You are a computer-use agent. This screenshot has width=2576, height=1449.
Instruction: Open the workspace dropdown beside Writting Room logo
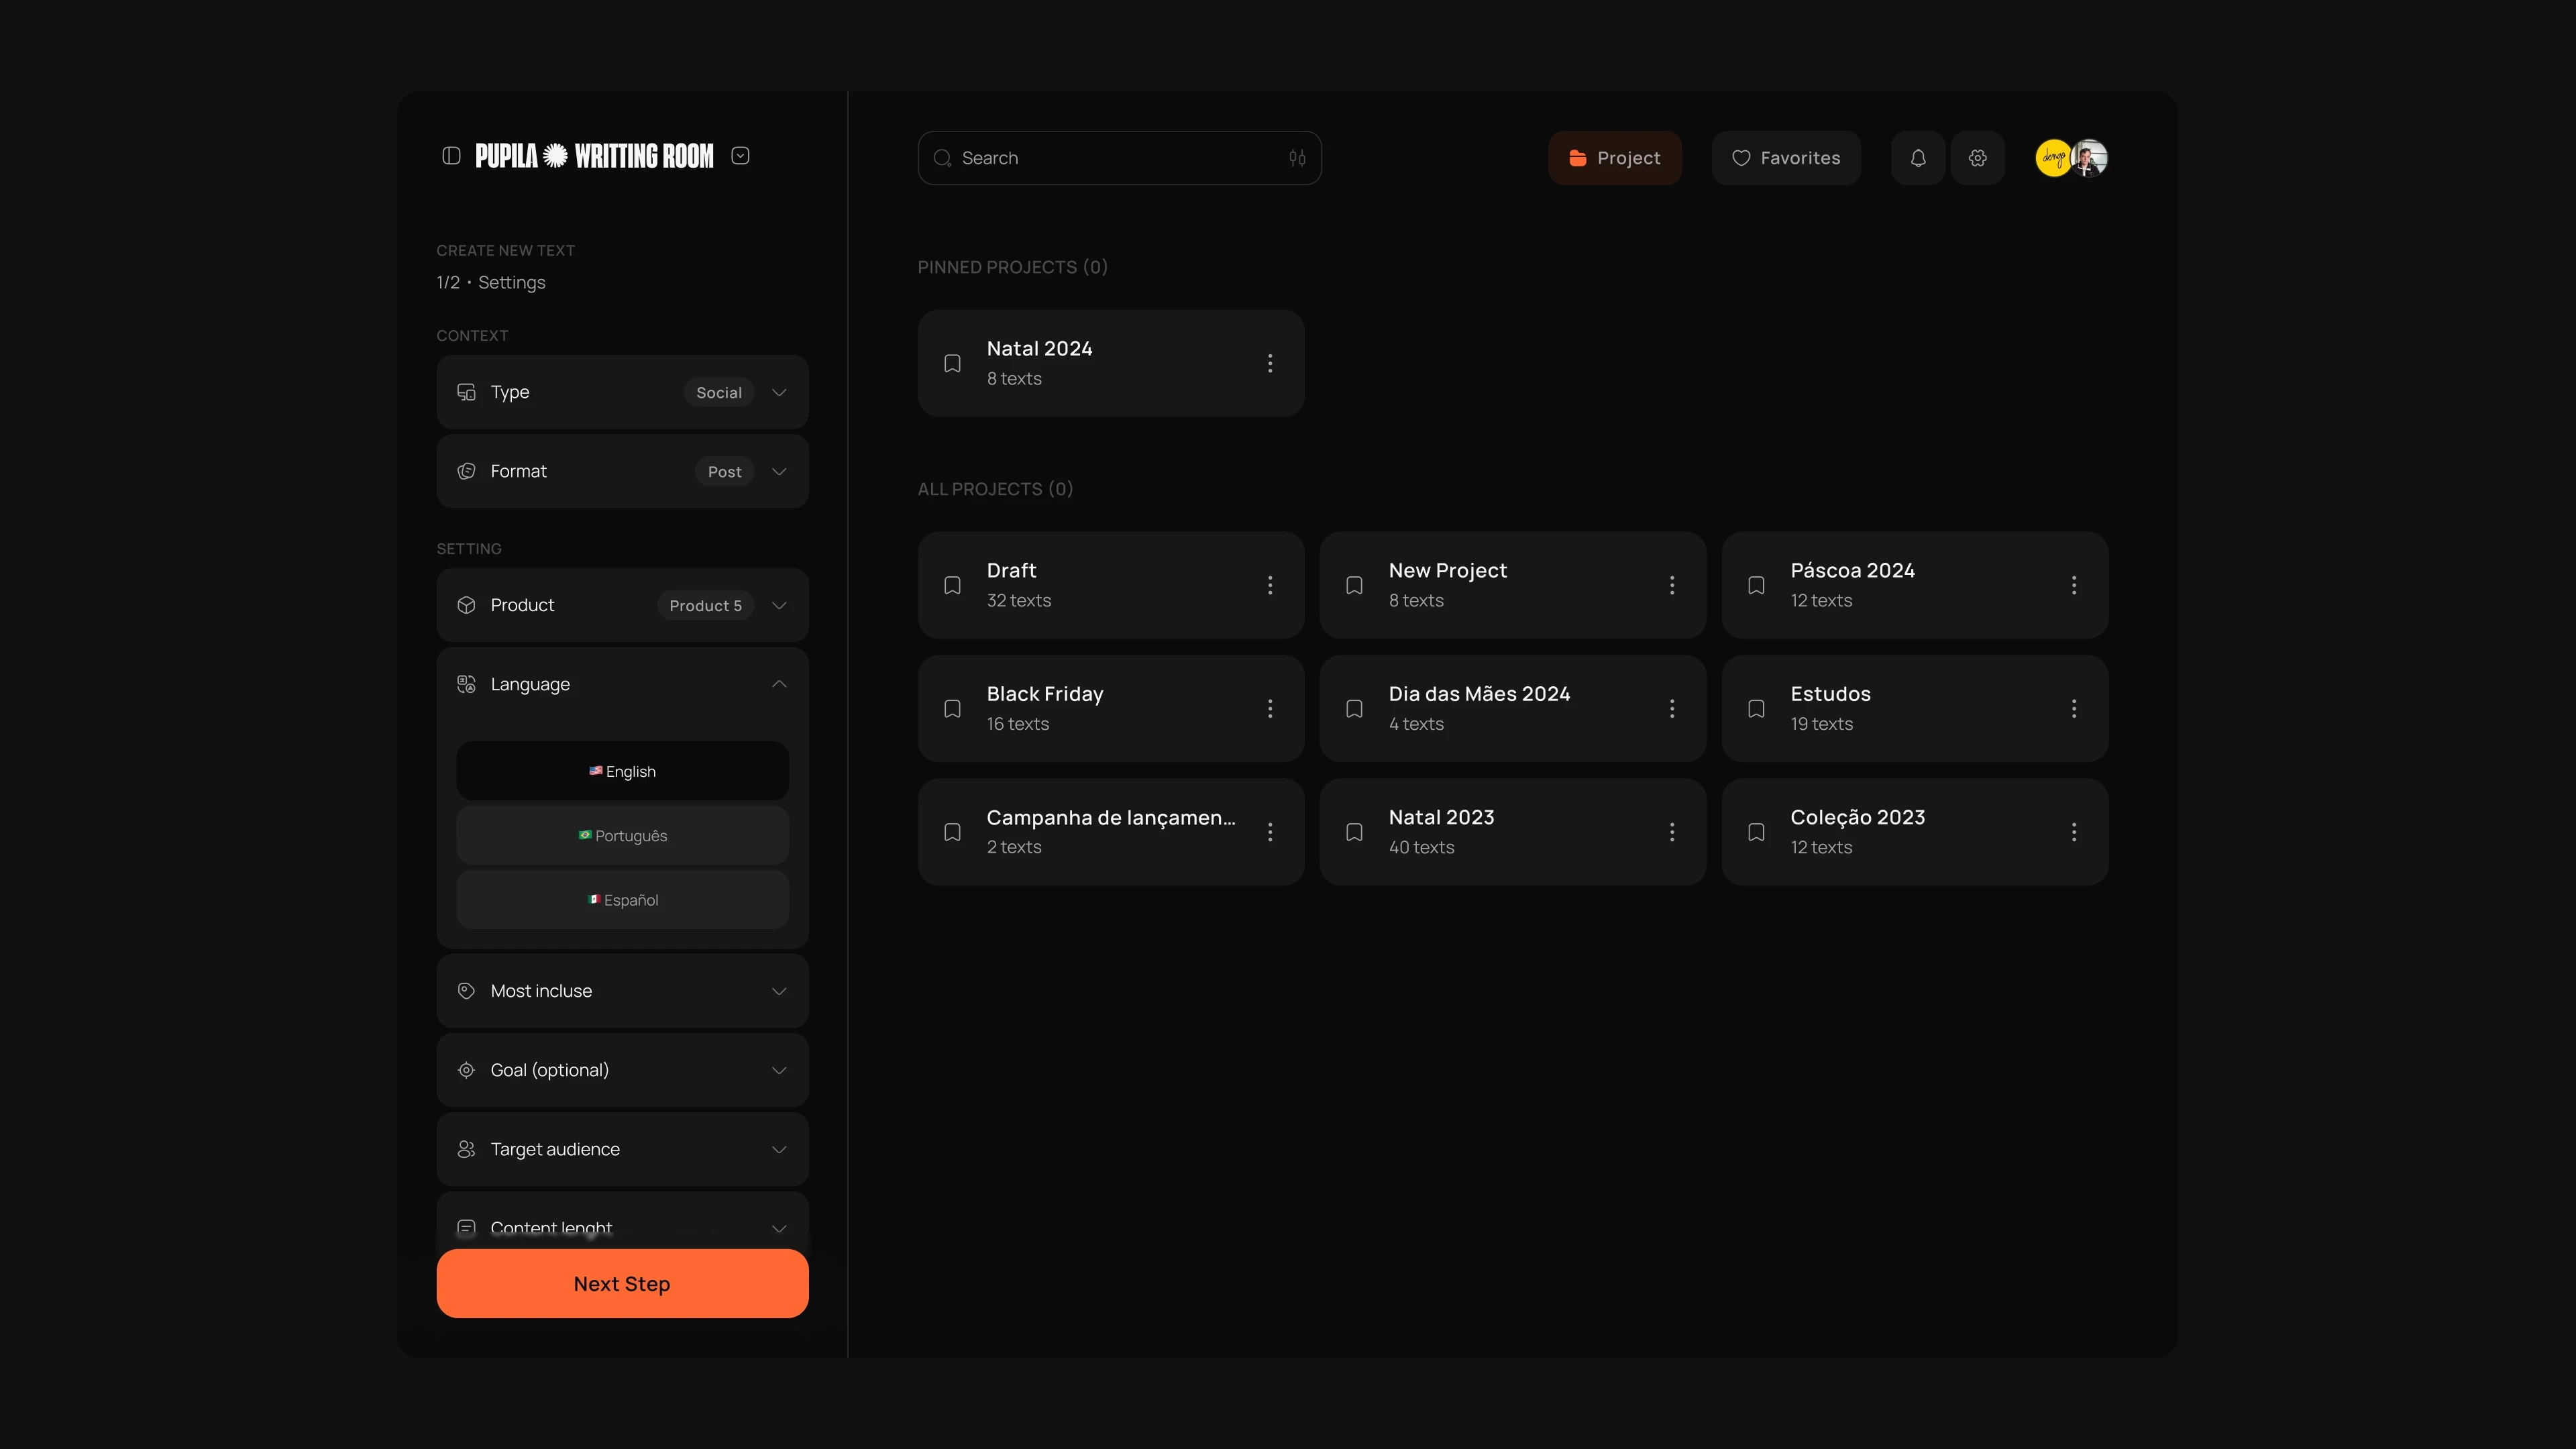point(740,156)
